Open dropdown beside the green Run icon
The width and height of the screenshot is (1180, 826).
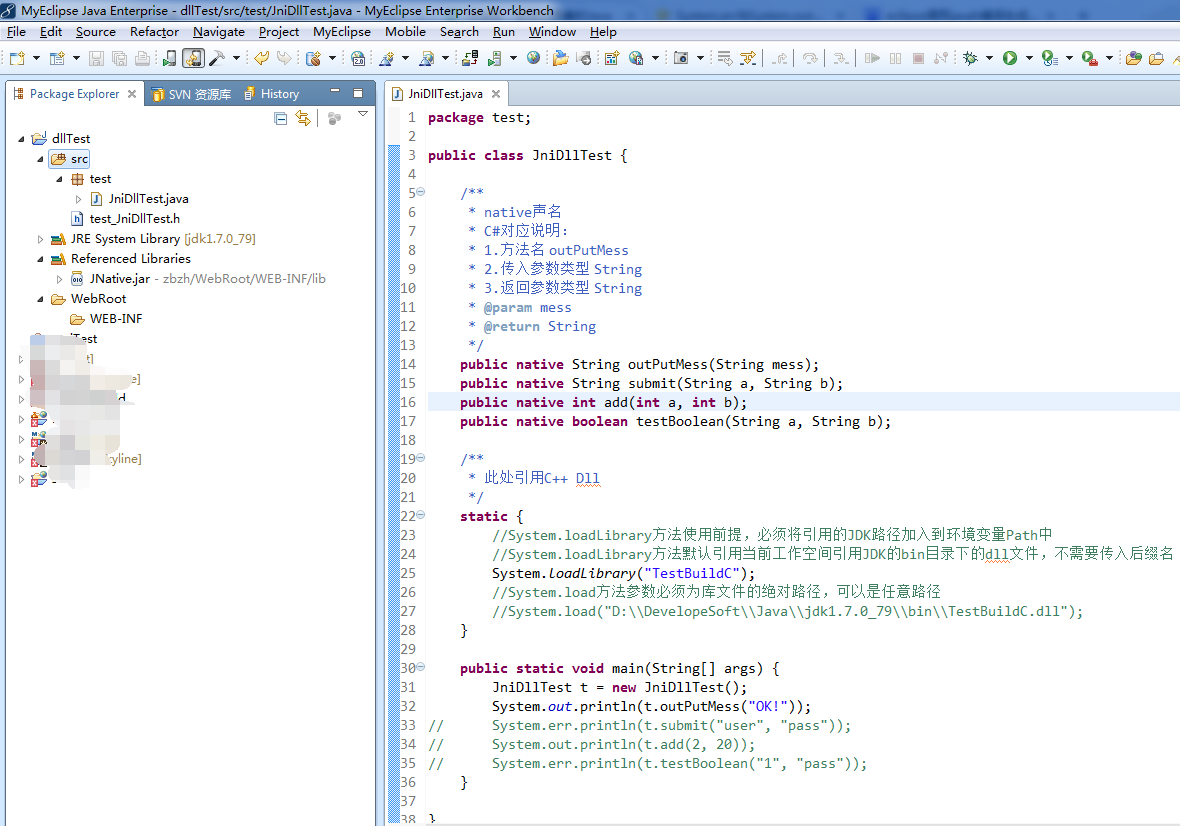pos(1029,58)
